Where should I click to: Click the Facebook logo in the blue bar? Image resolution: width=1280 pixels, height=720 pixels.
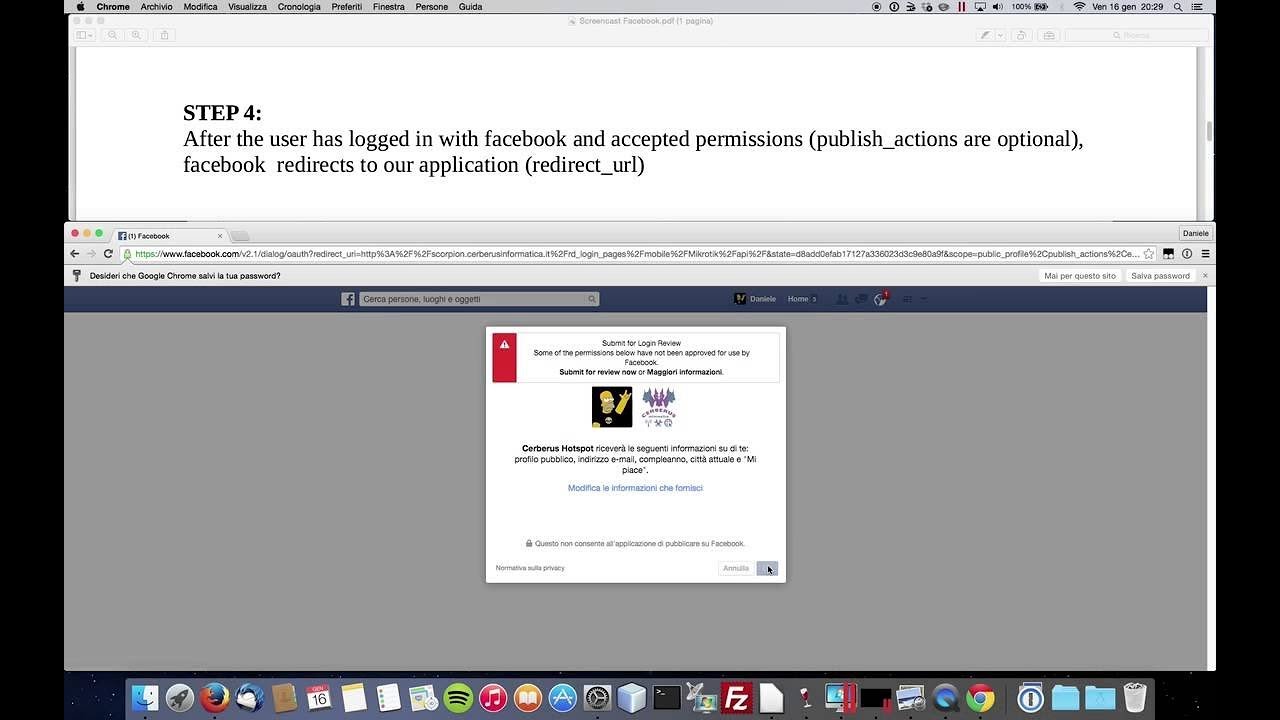click(x=348, y=299)
